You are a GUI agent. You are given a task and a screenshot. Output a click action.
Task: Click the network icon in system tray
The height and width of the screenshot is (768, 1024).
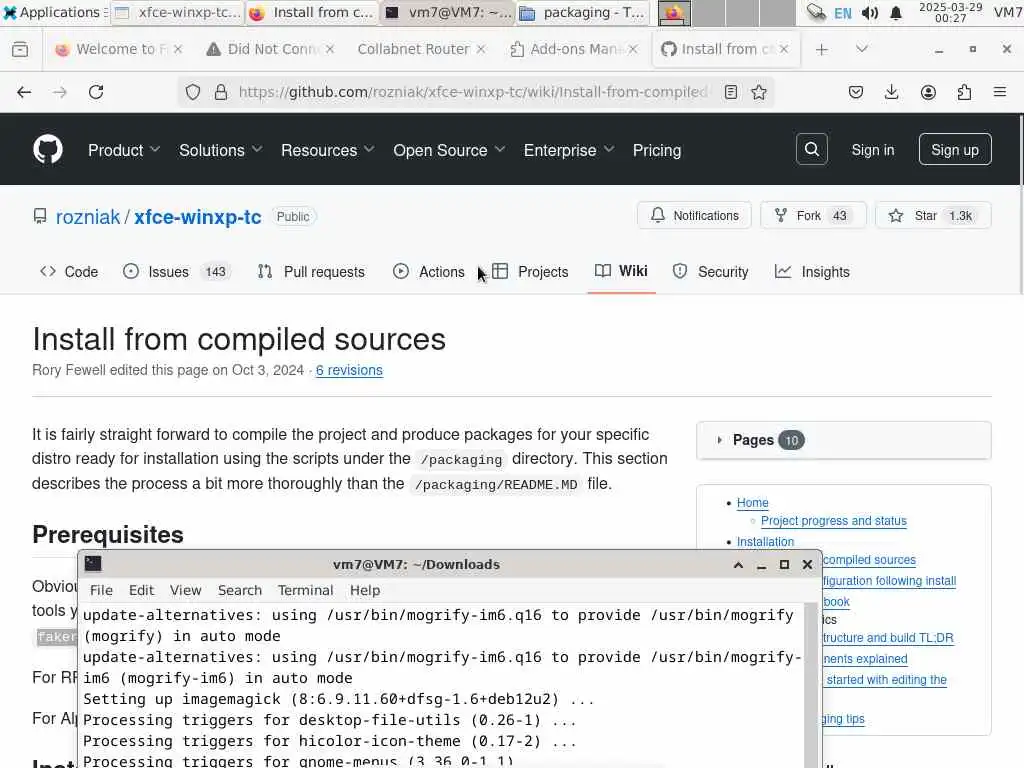(x=816, y=12)
